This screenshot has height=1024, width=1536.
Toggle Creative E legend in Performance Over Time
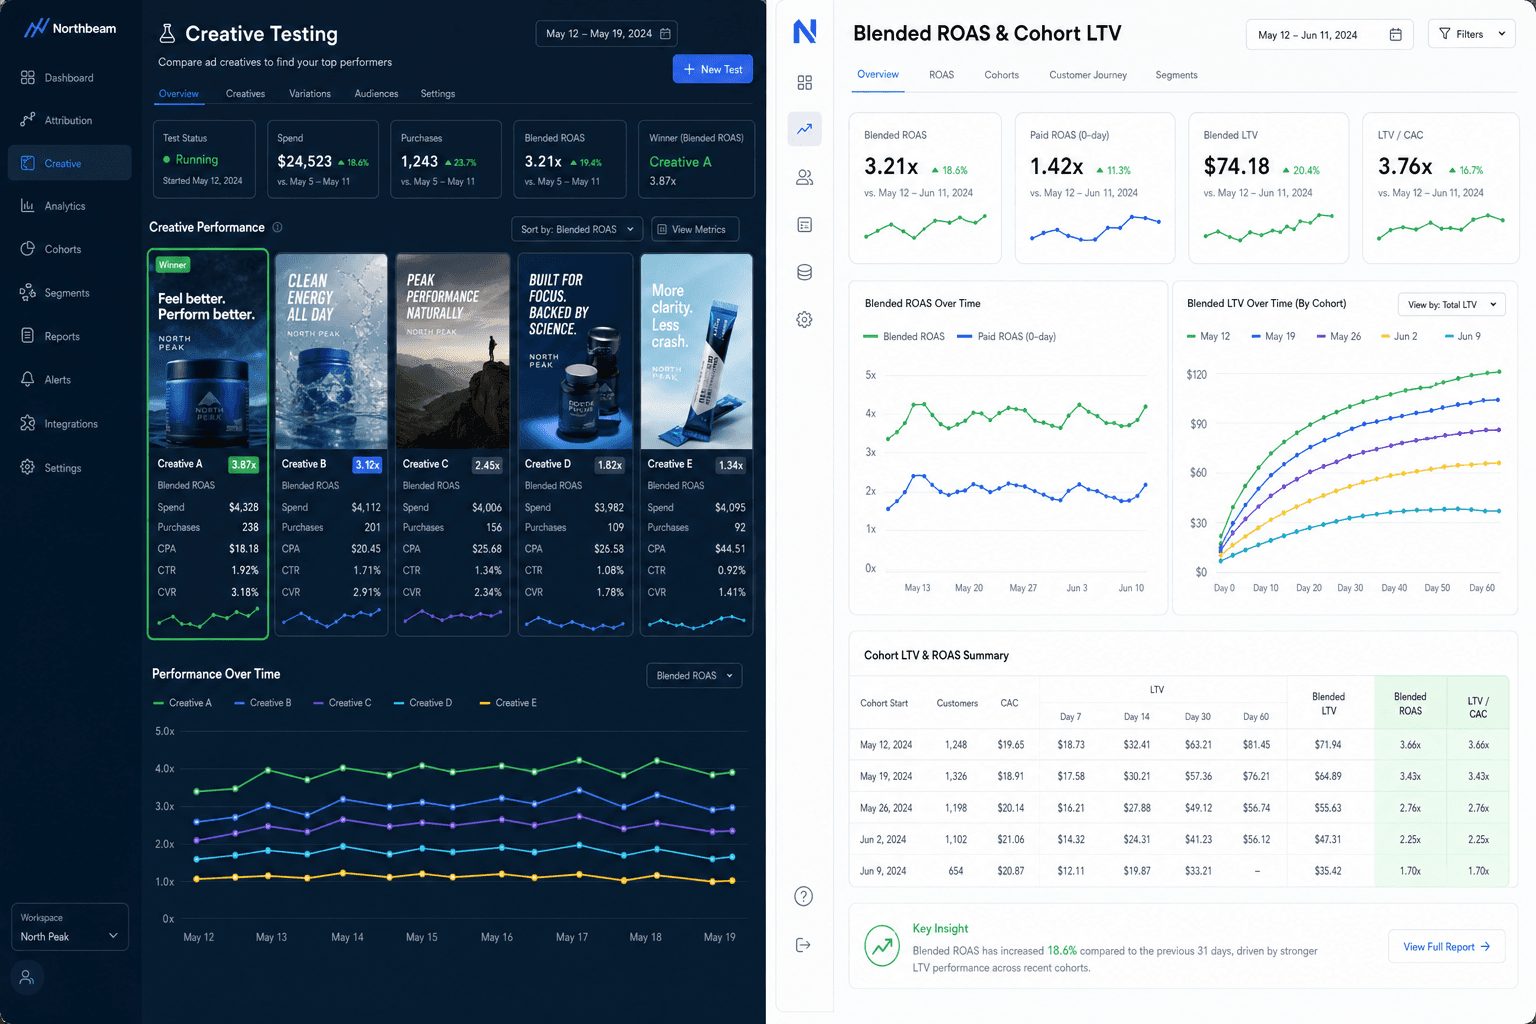(x=508, y=703)
